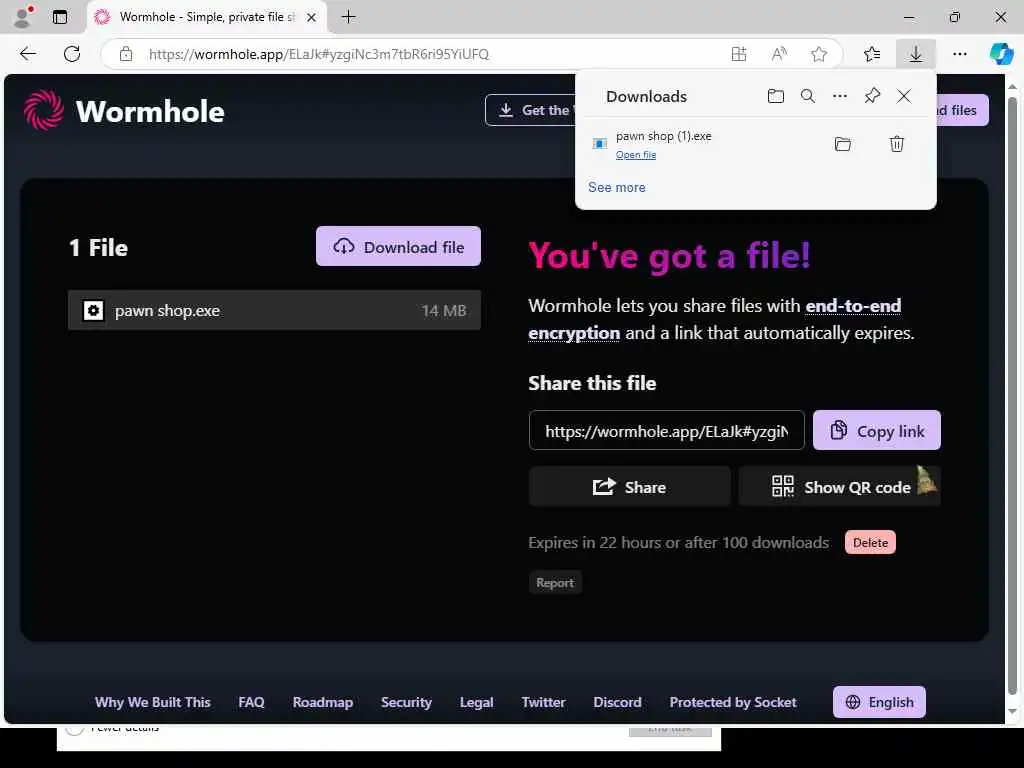Show pawn shop (1).exe in folder
Viewport: 1024px width, 768px height.
pos(842,144)
